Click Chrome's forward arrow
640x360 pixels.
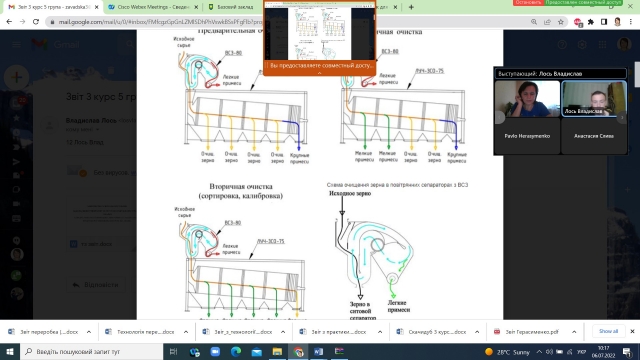point(22,22)
